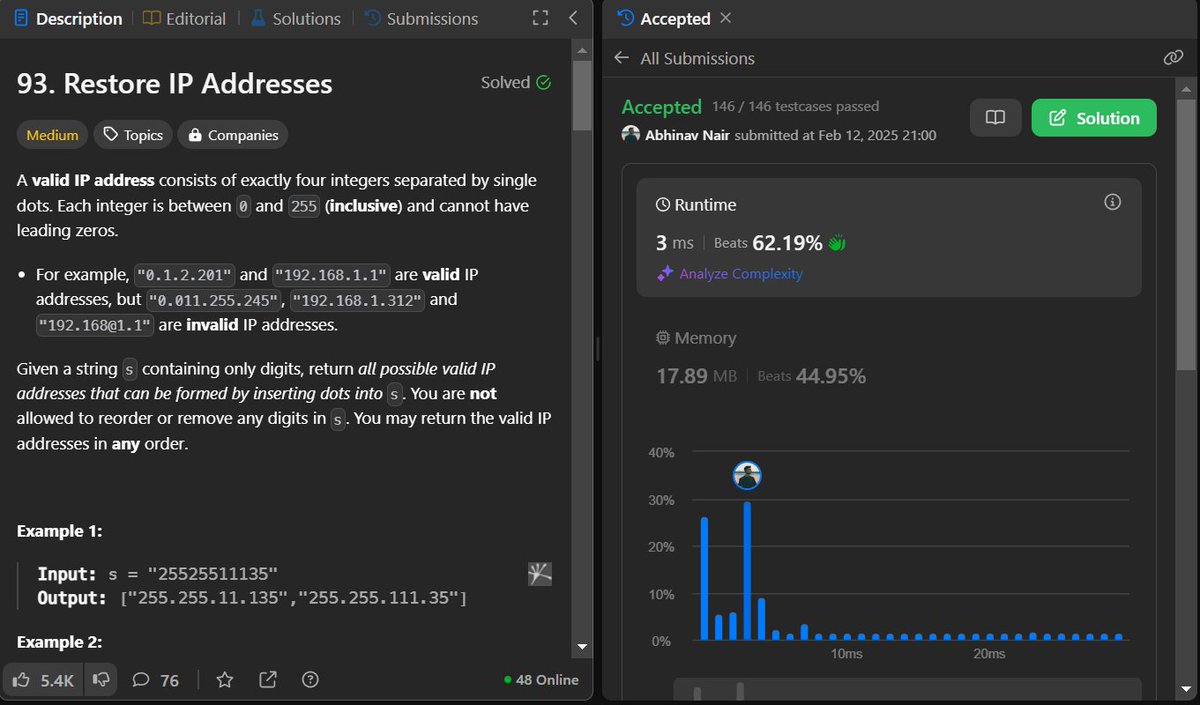1200x705 pixels.
Task: Switch to the Editorial tab
Action: coord(184,18)
